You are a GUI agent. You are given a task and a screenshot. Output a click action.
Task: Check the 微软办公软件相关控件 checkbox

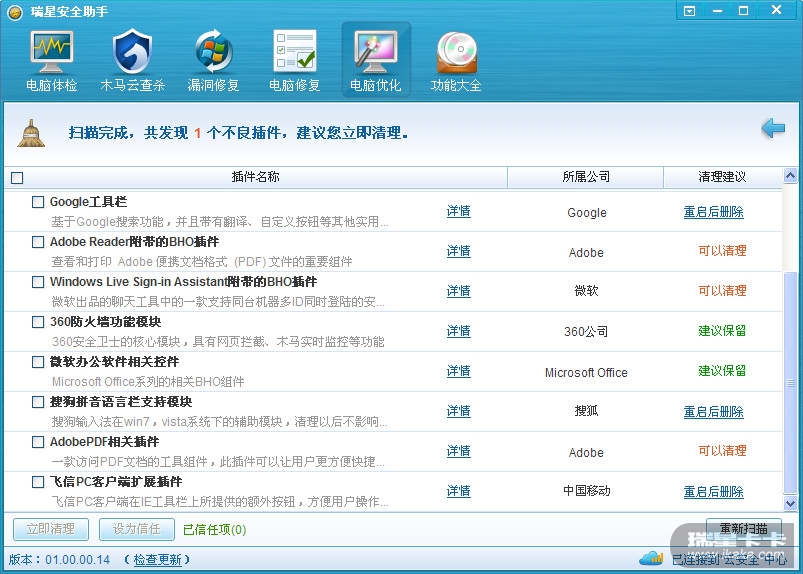click(38, 362)
